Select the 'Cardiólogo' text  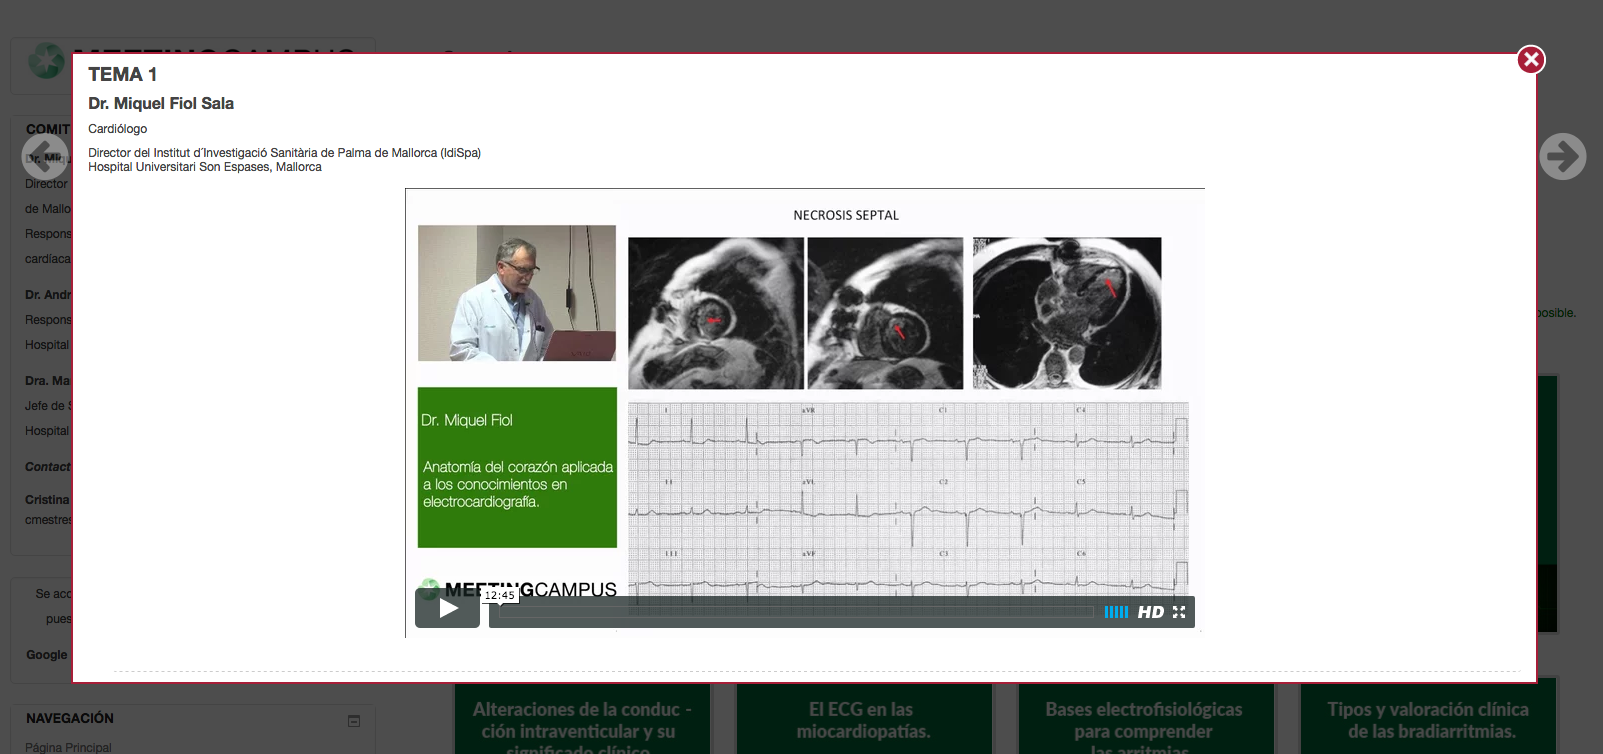pos(117,129)
